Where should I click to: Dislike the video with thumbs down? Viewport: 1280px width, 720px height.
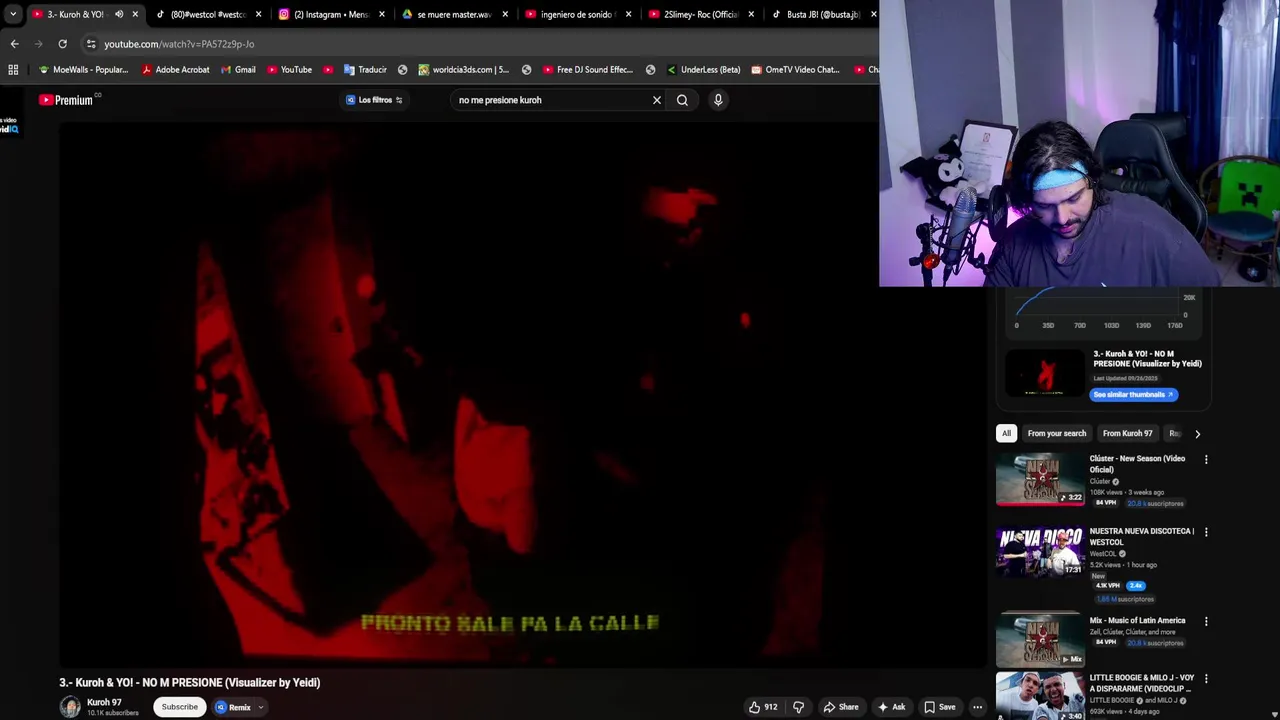tap(798, 707)
